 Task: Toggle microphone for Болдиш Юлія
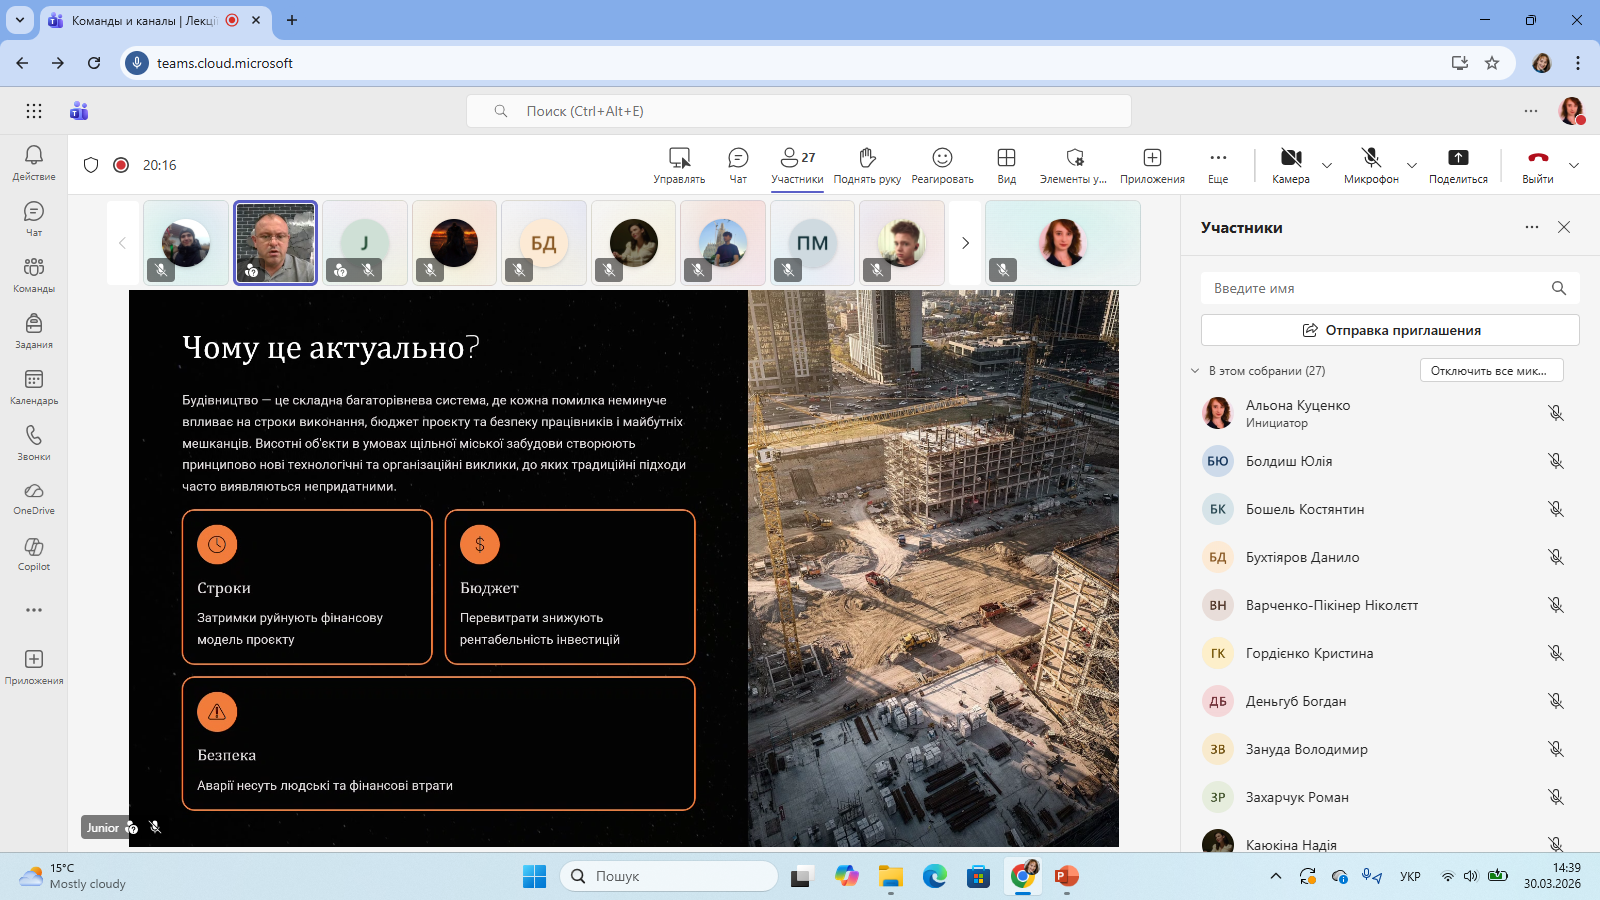point(1555,461)
